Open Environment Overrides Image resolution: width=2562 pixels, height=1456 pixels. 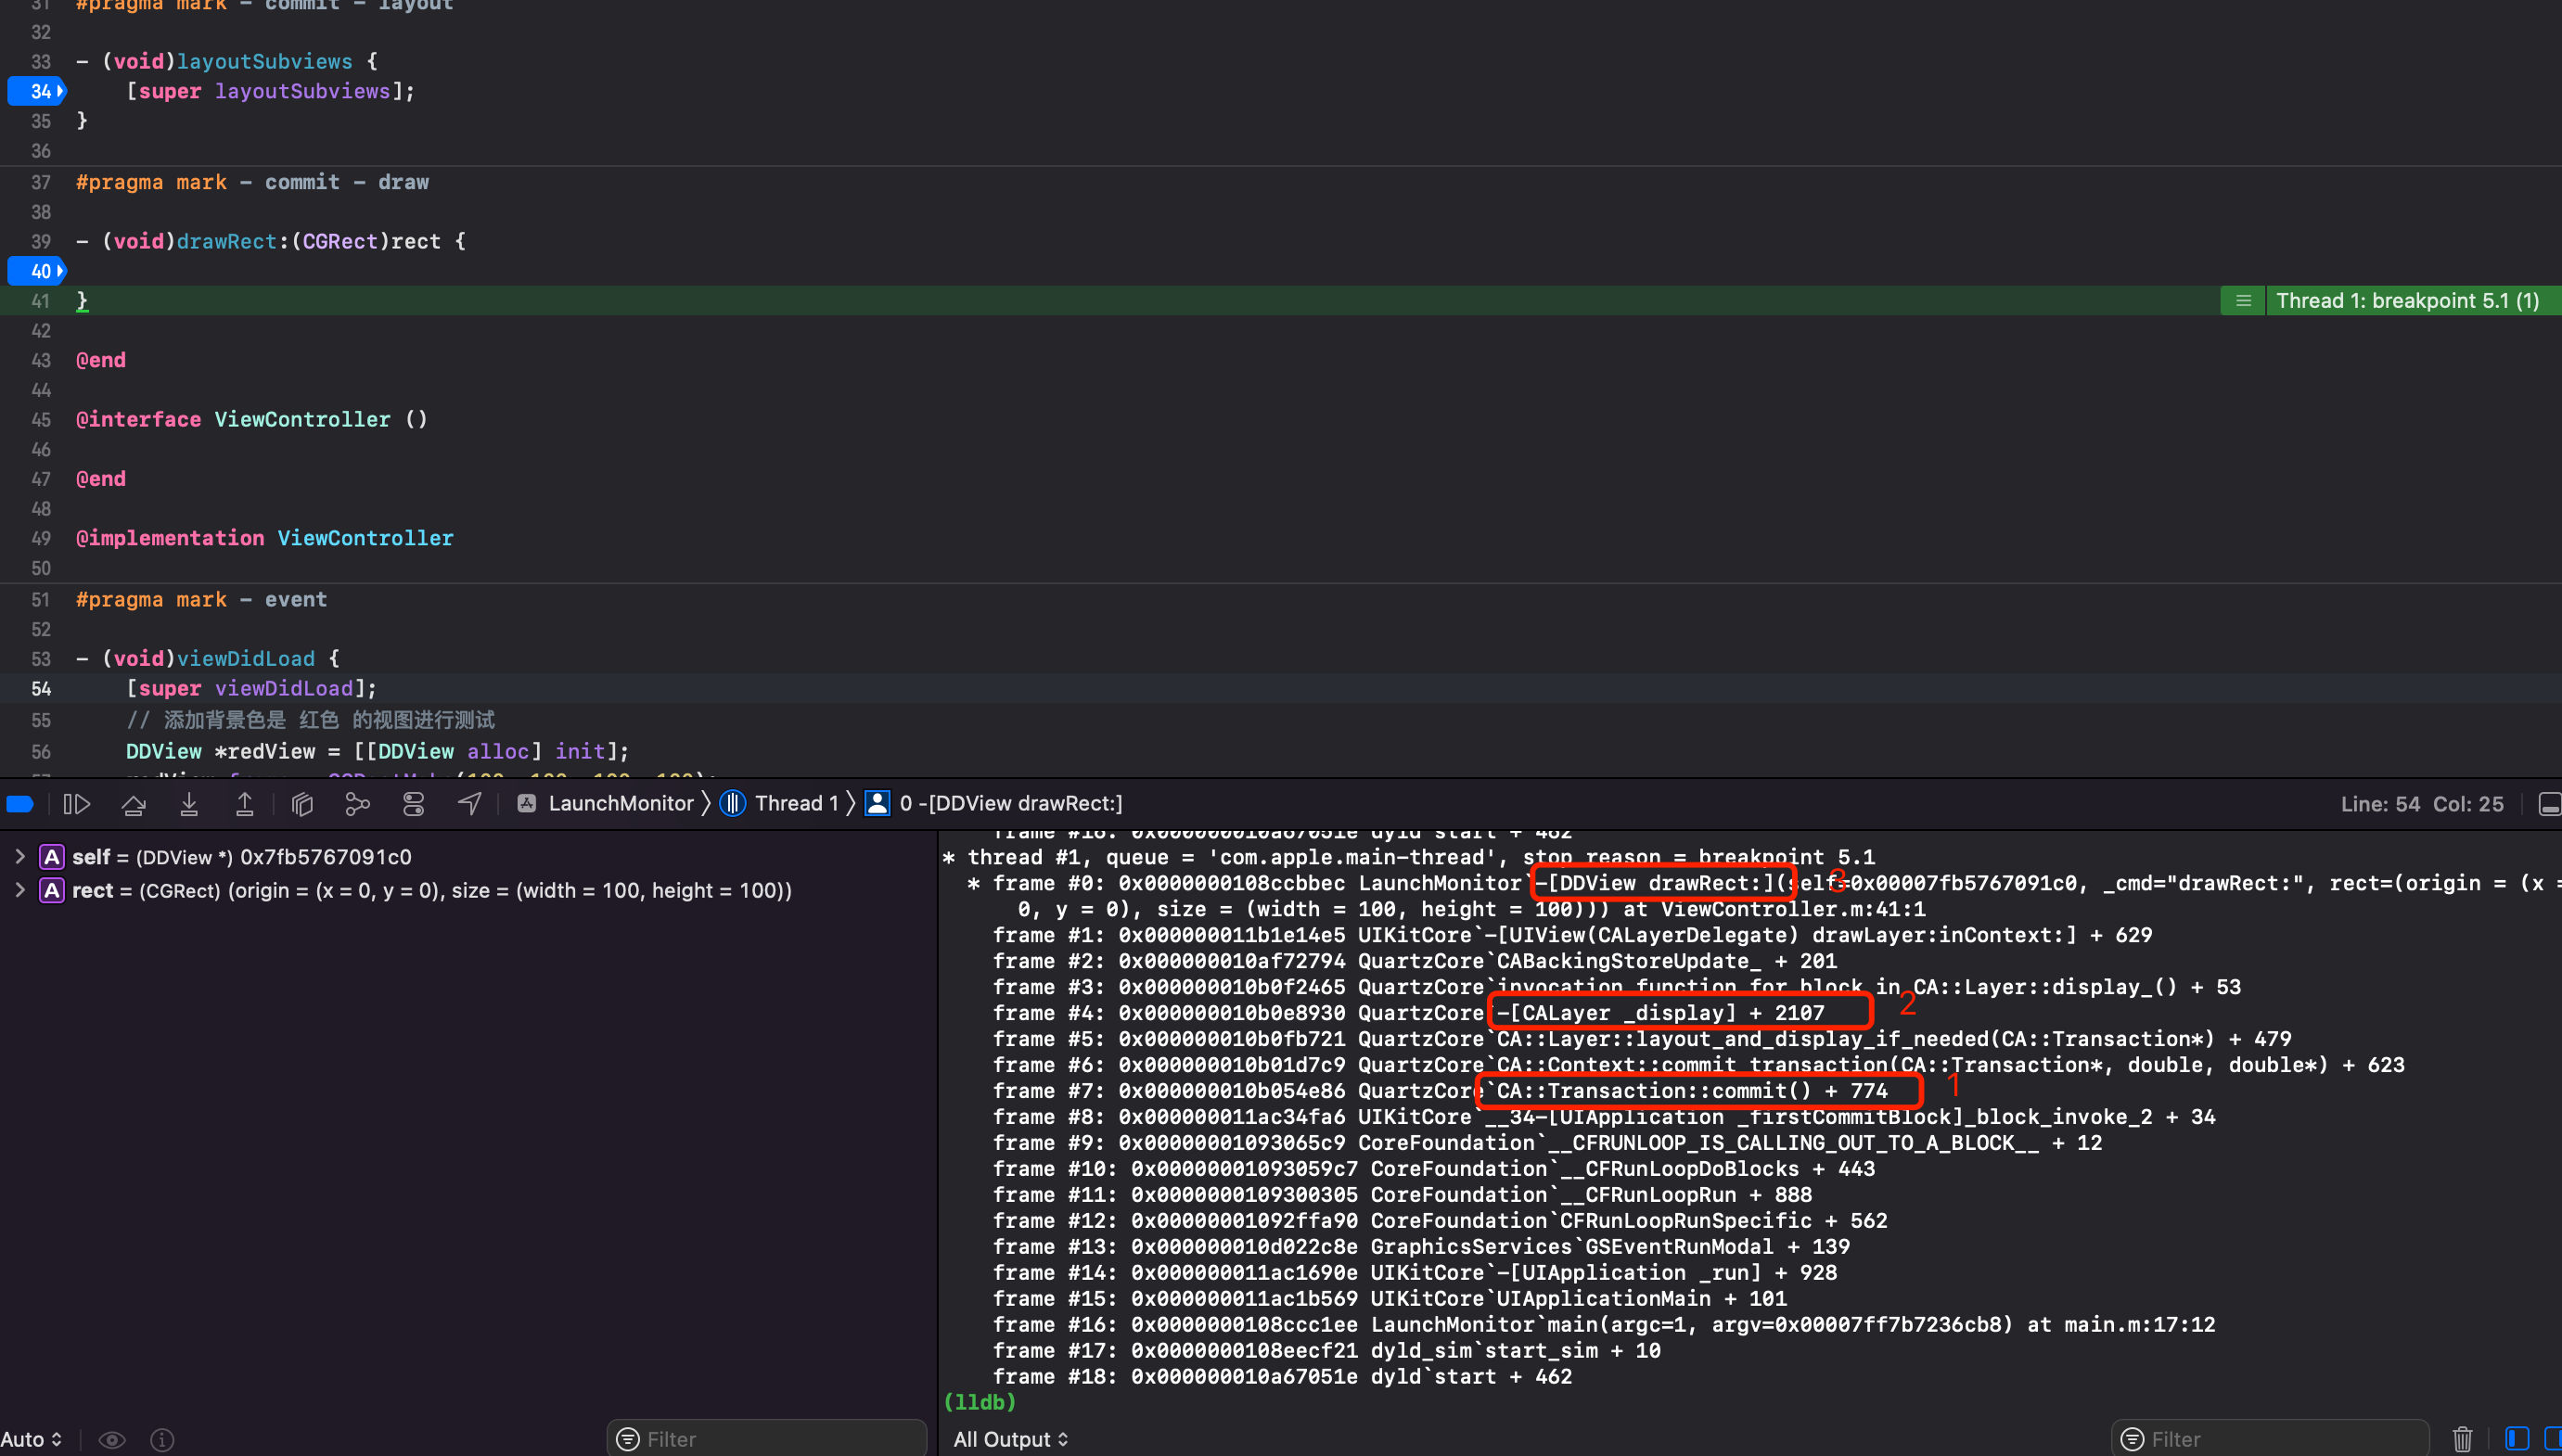coord(413,804)
